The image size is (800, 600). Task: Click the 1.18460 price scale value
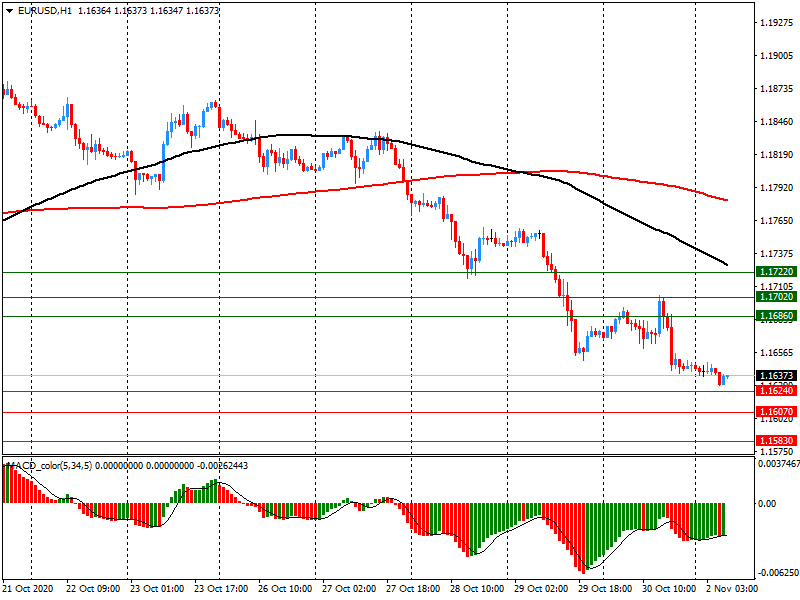(x=777, y=122)
